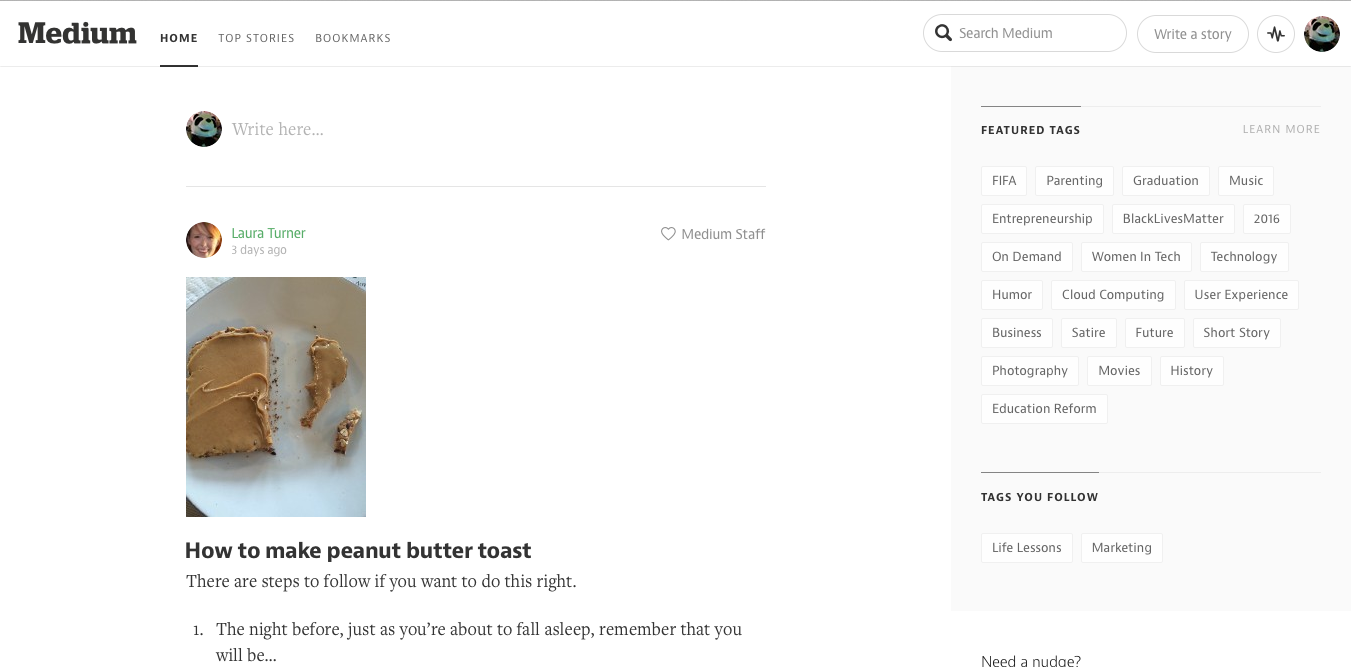Switch to the Top Stories tab
Image resolution: width=1351 pixels, height=667 pixels.
(256, 38)
